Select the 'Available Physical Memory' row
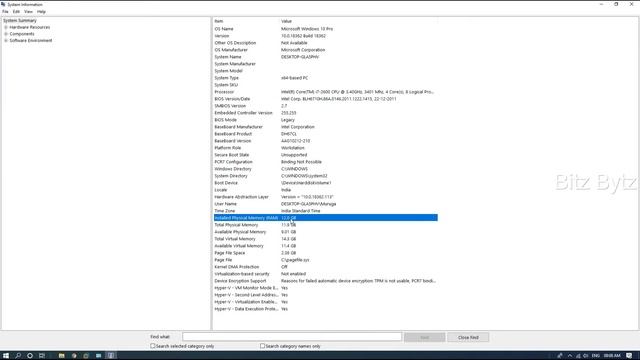Viewport: 640px width, 360px height. click(325, 232)
